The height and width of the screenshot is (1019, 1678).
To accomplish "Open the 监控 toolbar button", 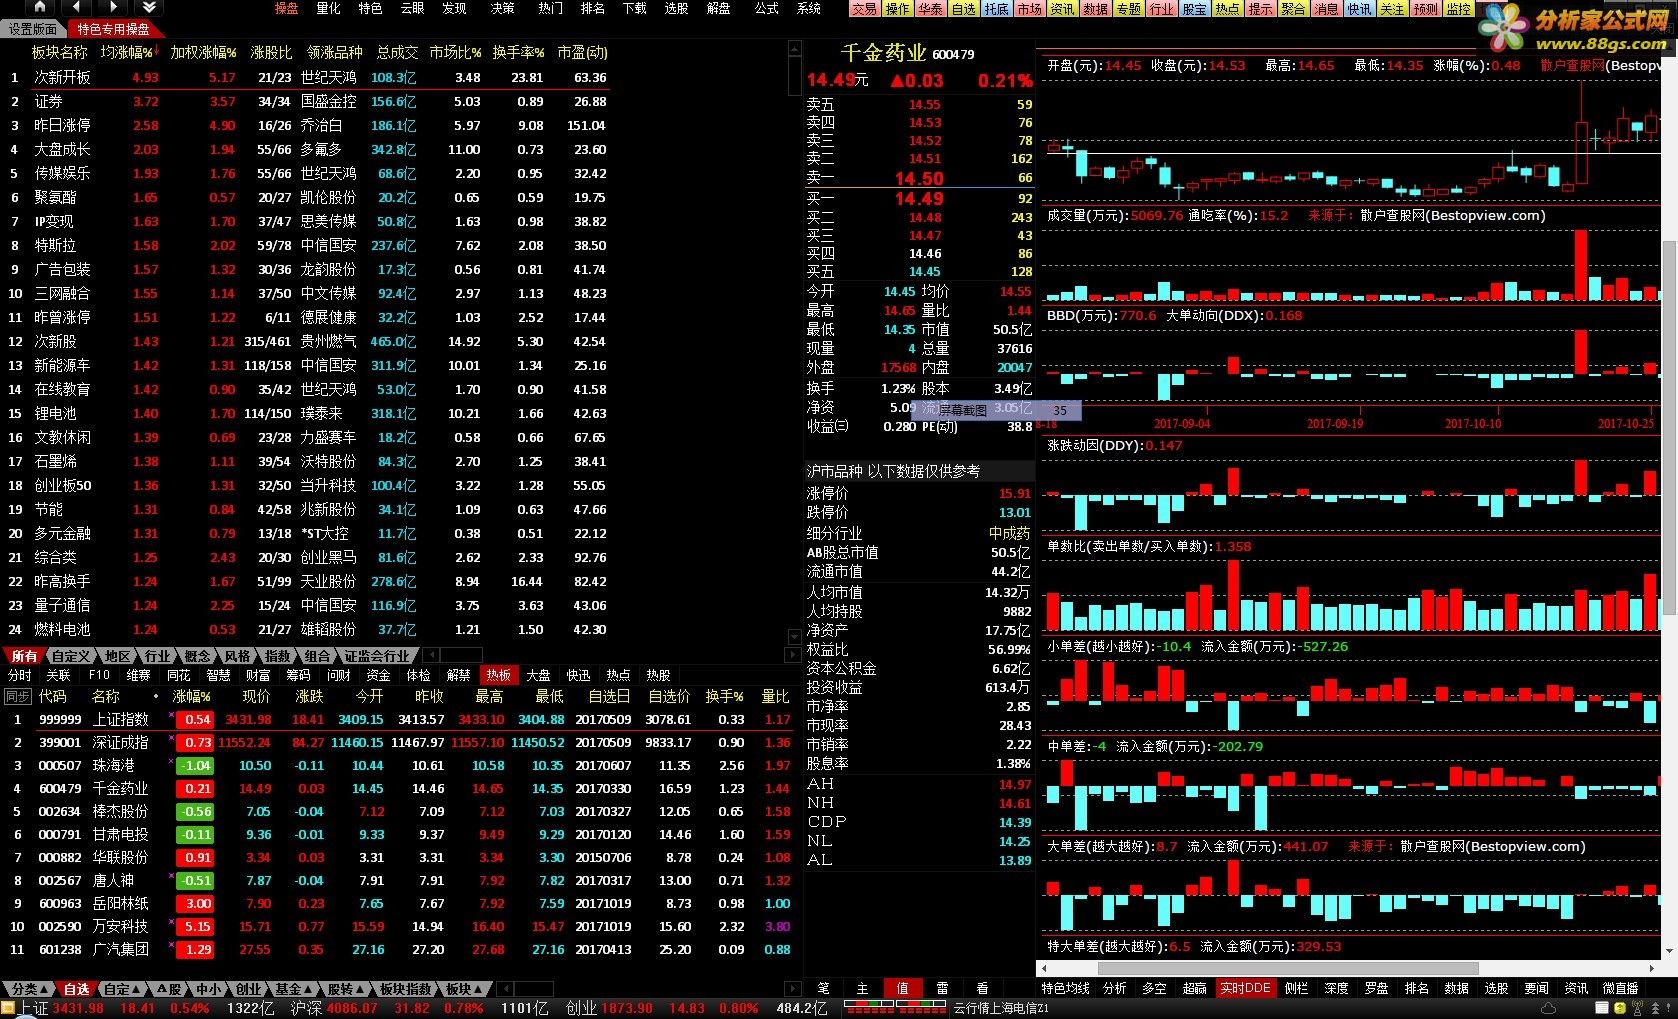I will (1458, 9).
